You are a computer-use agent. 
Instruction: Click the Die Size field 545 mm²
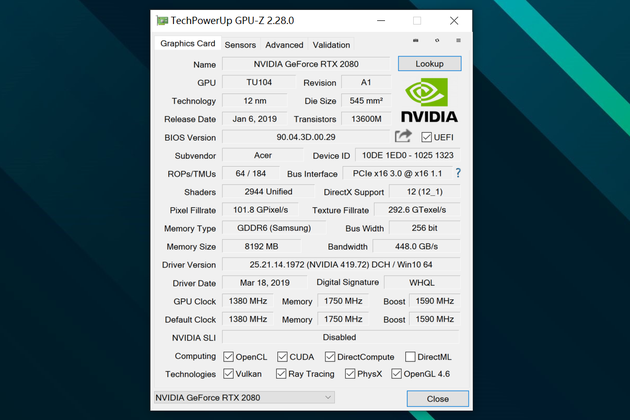coord(366,100)
